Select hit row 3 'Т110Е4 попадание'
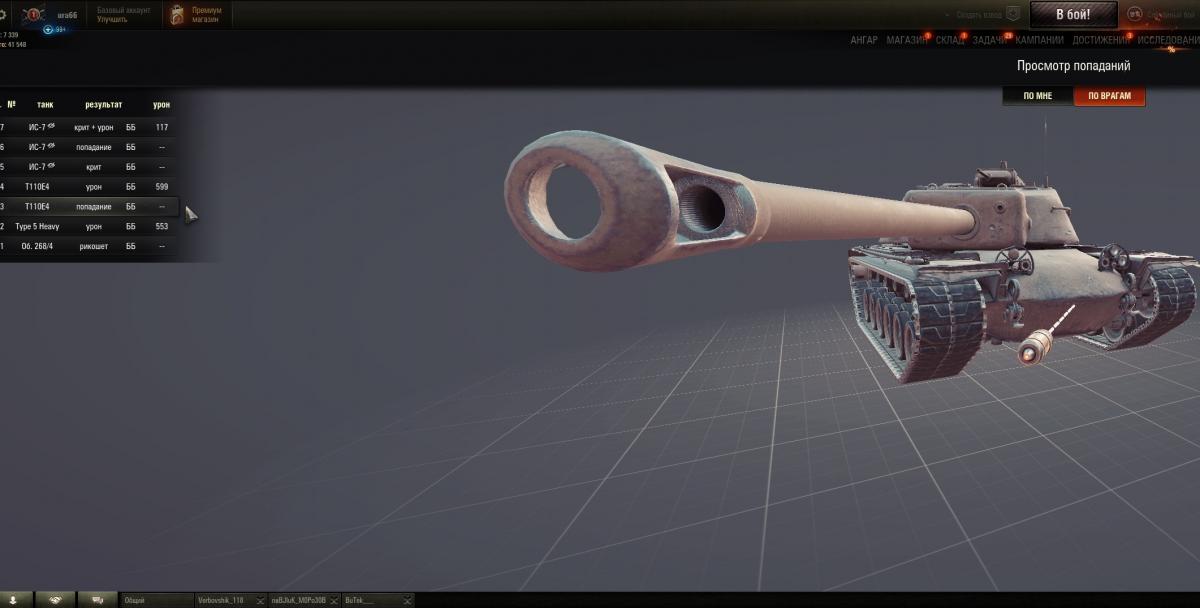The height and width of the screenshot is (608, 1200). [x=89, y=207]
